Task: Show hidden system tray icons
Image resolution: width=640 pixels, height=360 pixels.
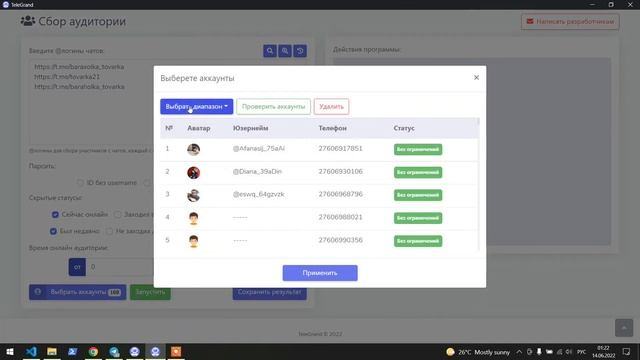Action: 519,352
